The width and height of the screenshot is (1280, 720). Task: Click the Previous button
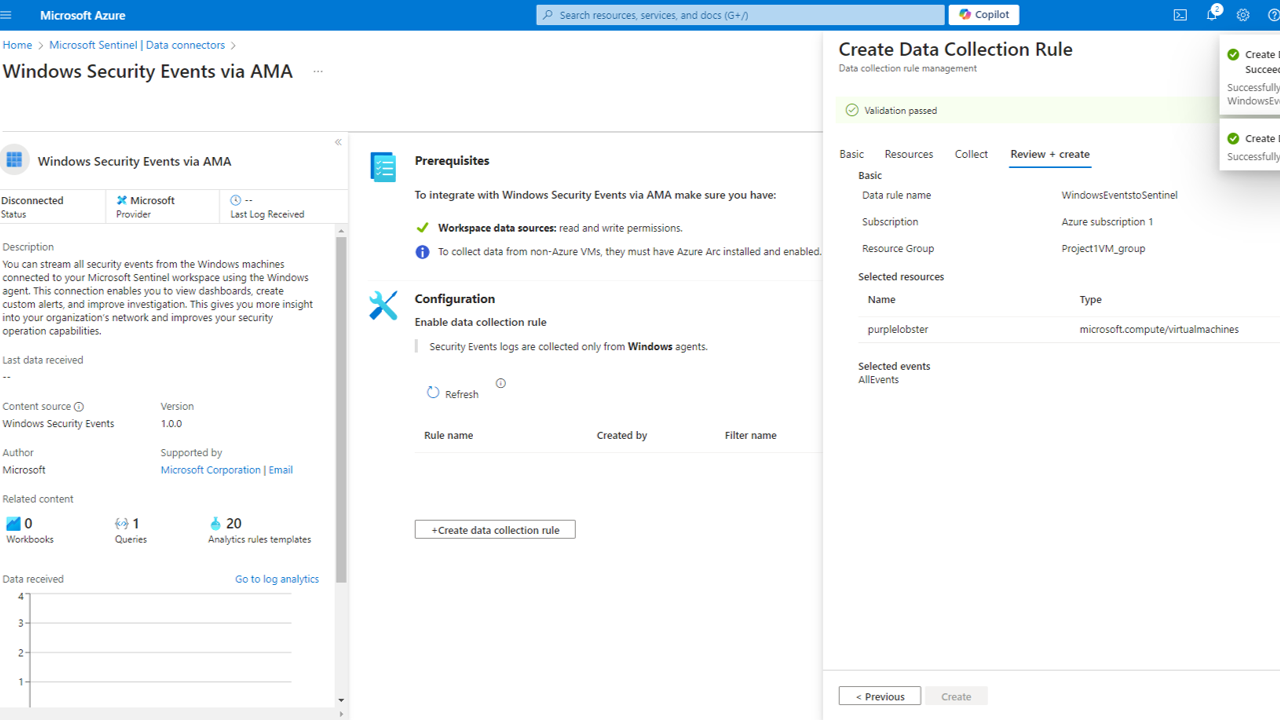(x=880, y=697)
